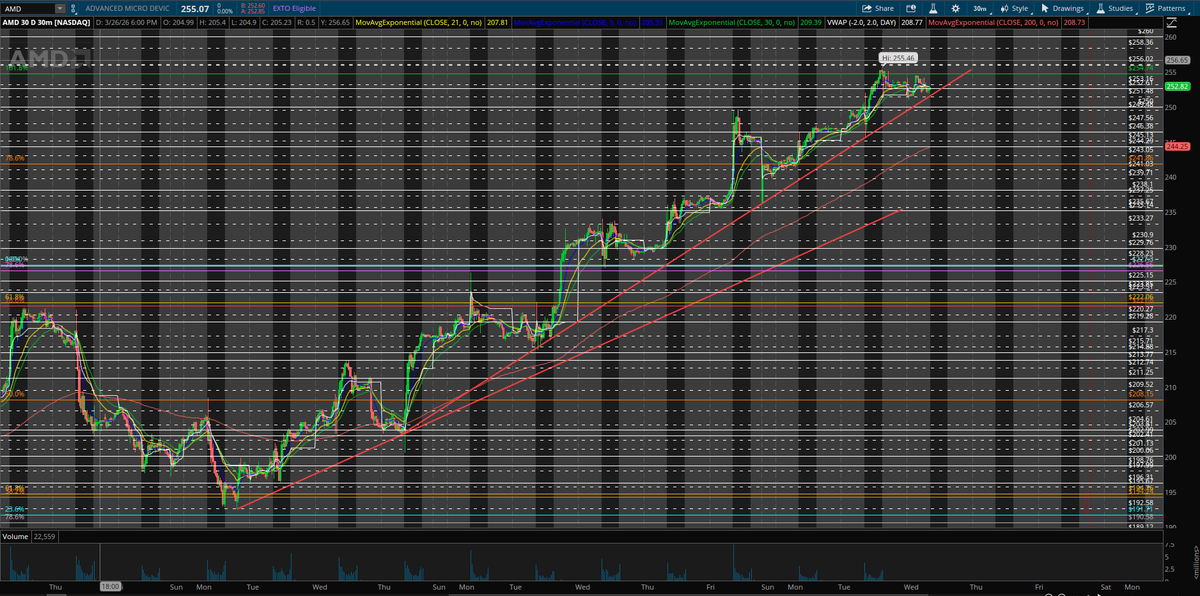
Task: Click the blue 252.82 price bubble
Action: (x=1177, y=87)
